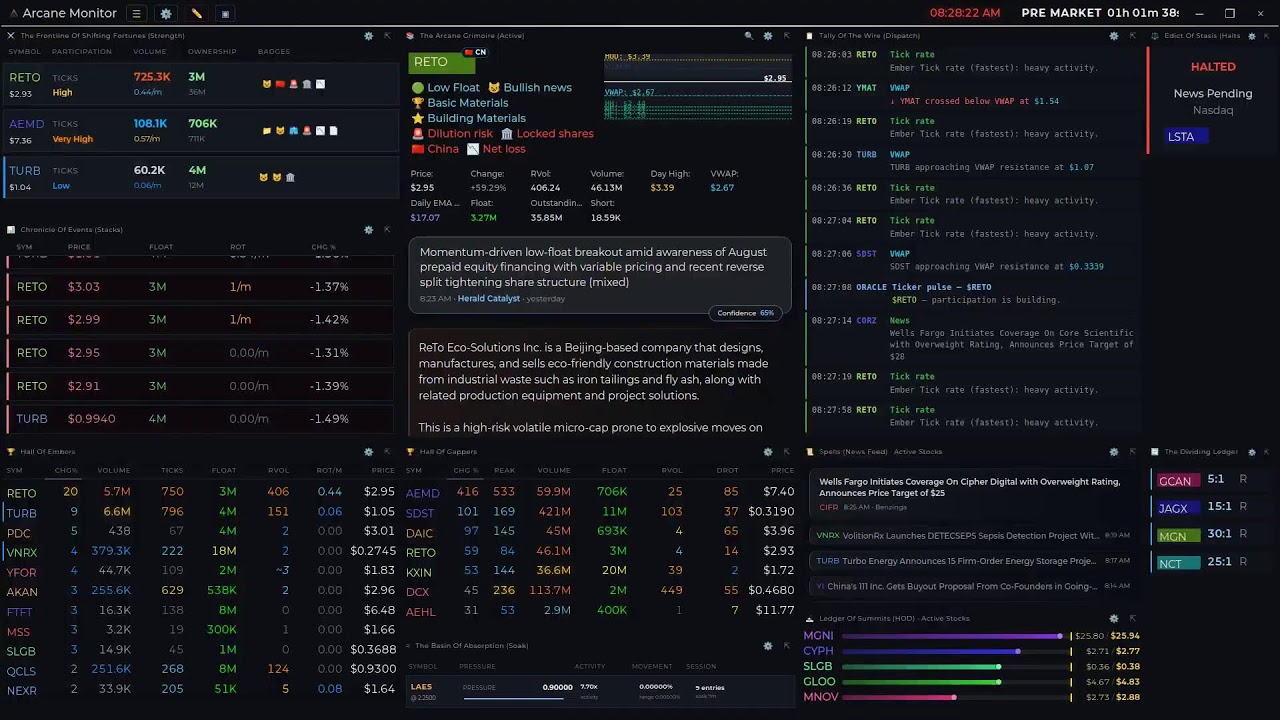The image size is (1280, 720).
Task: Pop out the Spells News Feed panel
Action: [1133, 451]
